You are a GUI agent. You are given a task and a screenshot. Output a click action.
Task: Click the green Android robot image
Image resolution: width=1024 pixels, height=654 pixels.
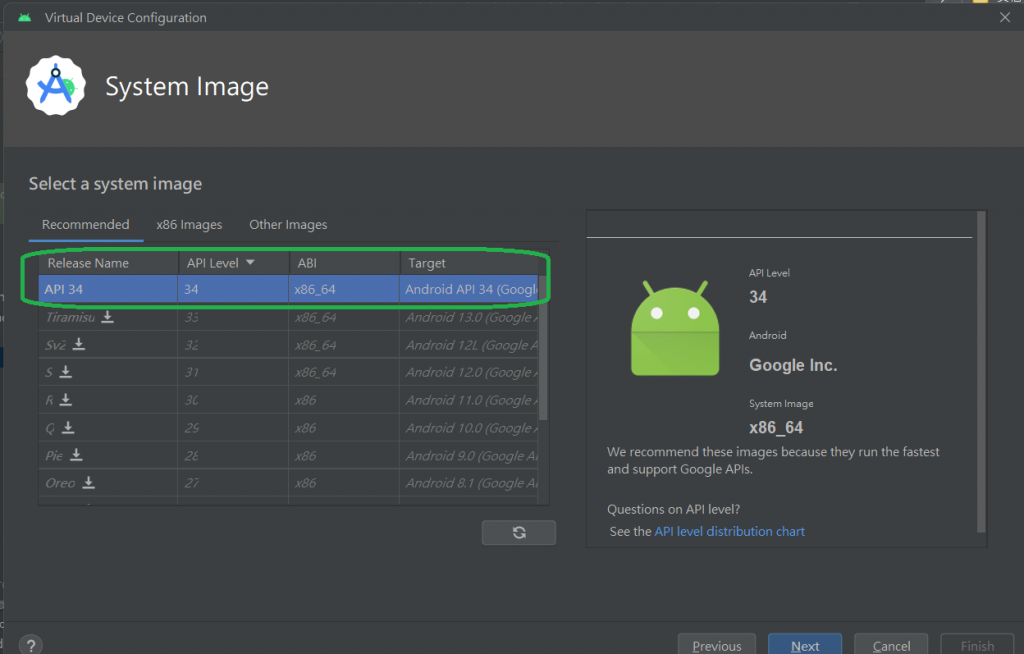pos(675,328)
